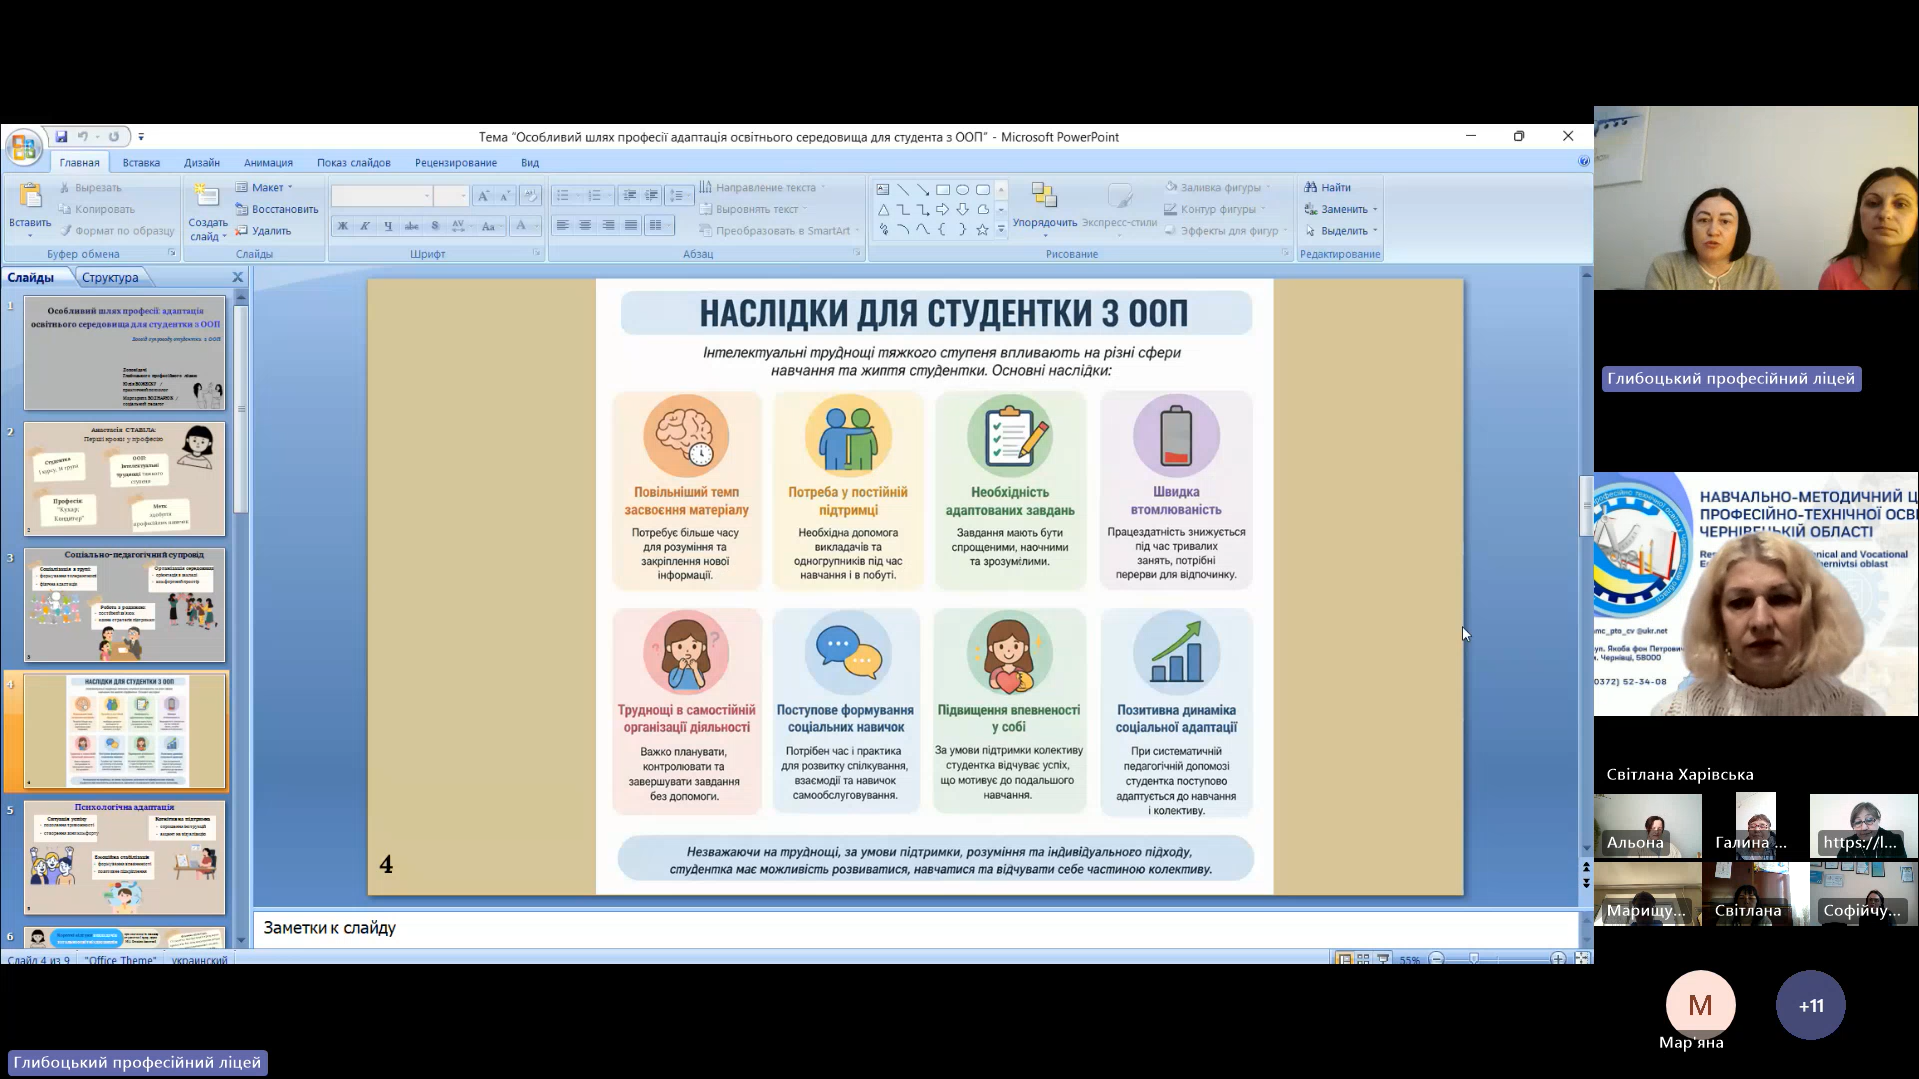Switch to the Структура outline tab
This screenshot has height=1079, width=1919.
[110, 277]
